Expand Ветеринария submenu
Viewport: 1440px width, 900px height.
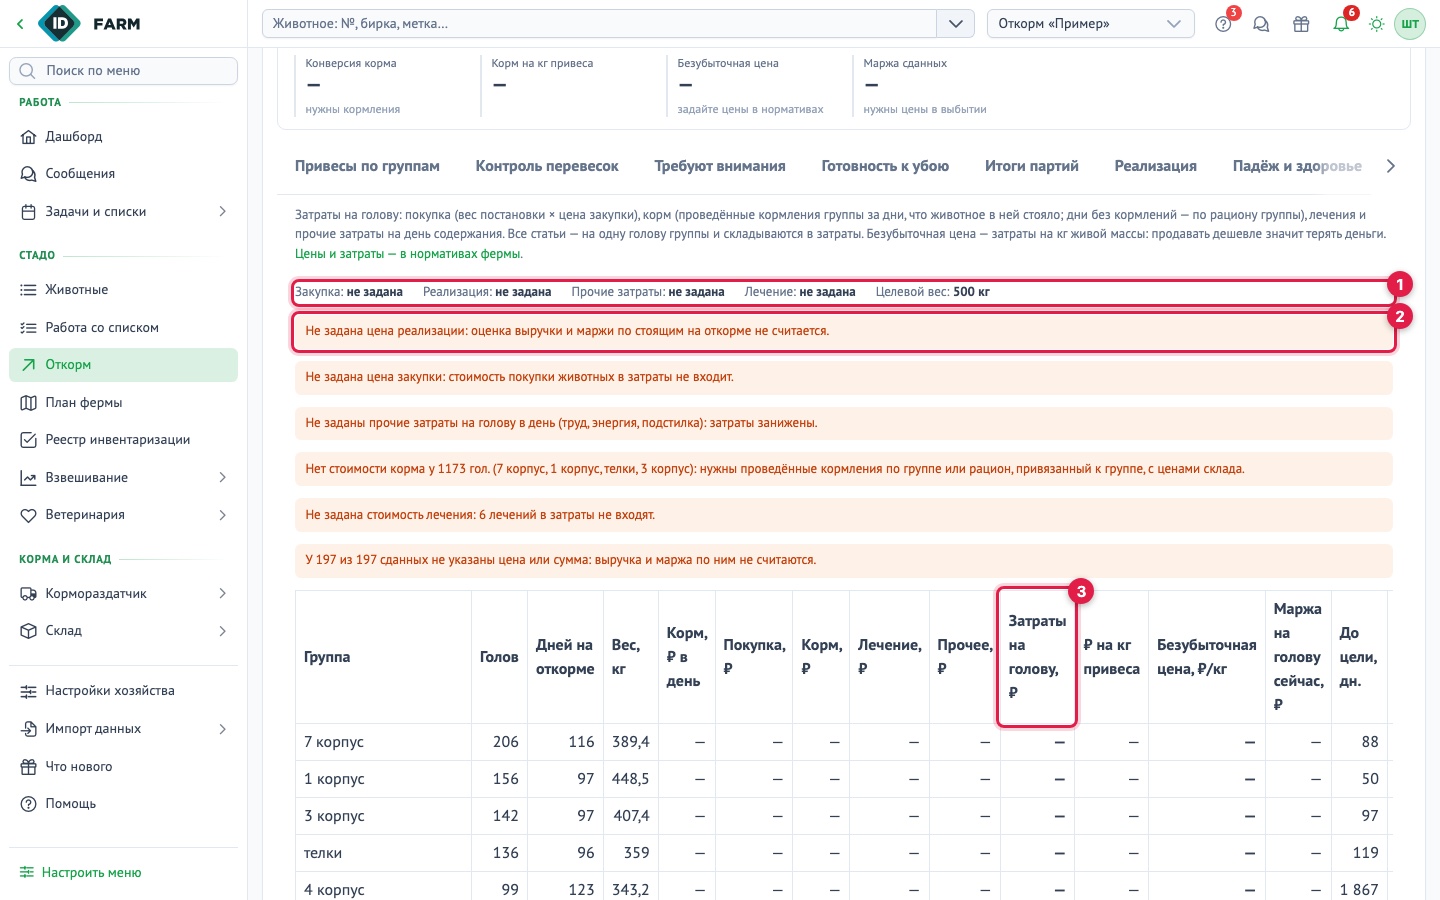tap(123, 515)
